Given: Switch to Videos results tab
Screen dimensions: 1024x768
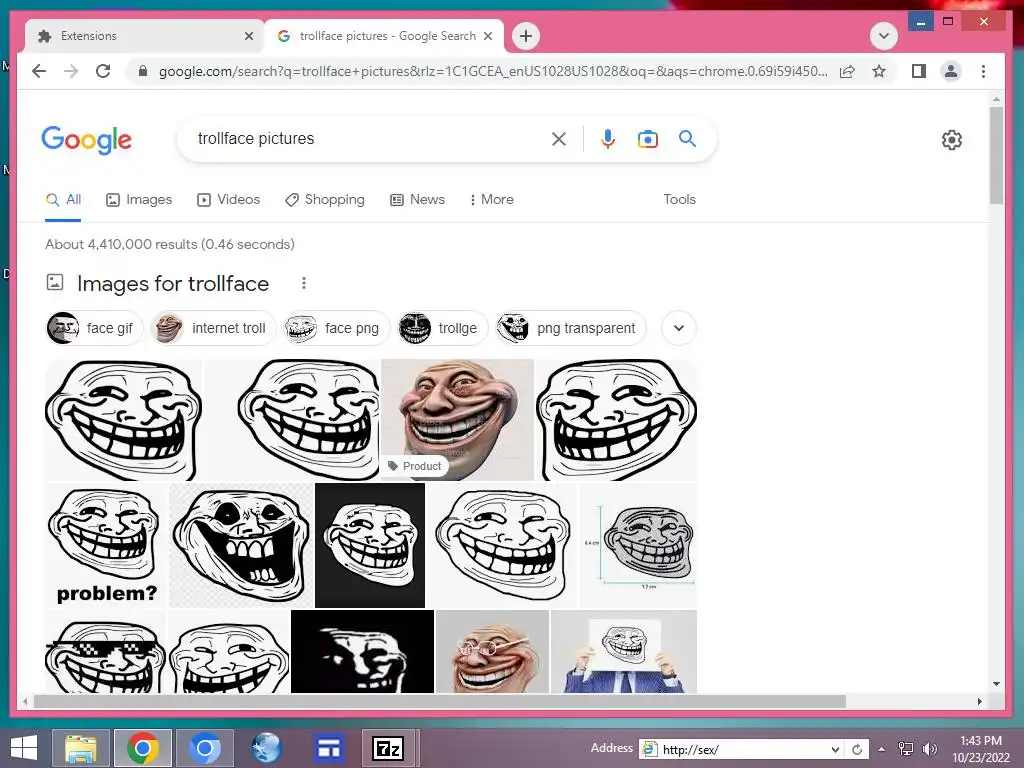Looking at the screenshot, I should coord(229,200).
